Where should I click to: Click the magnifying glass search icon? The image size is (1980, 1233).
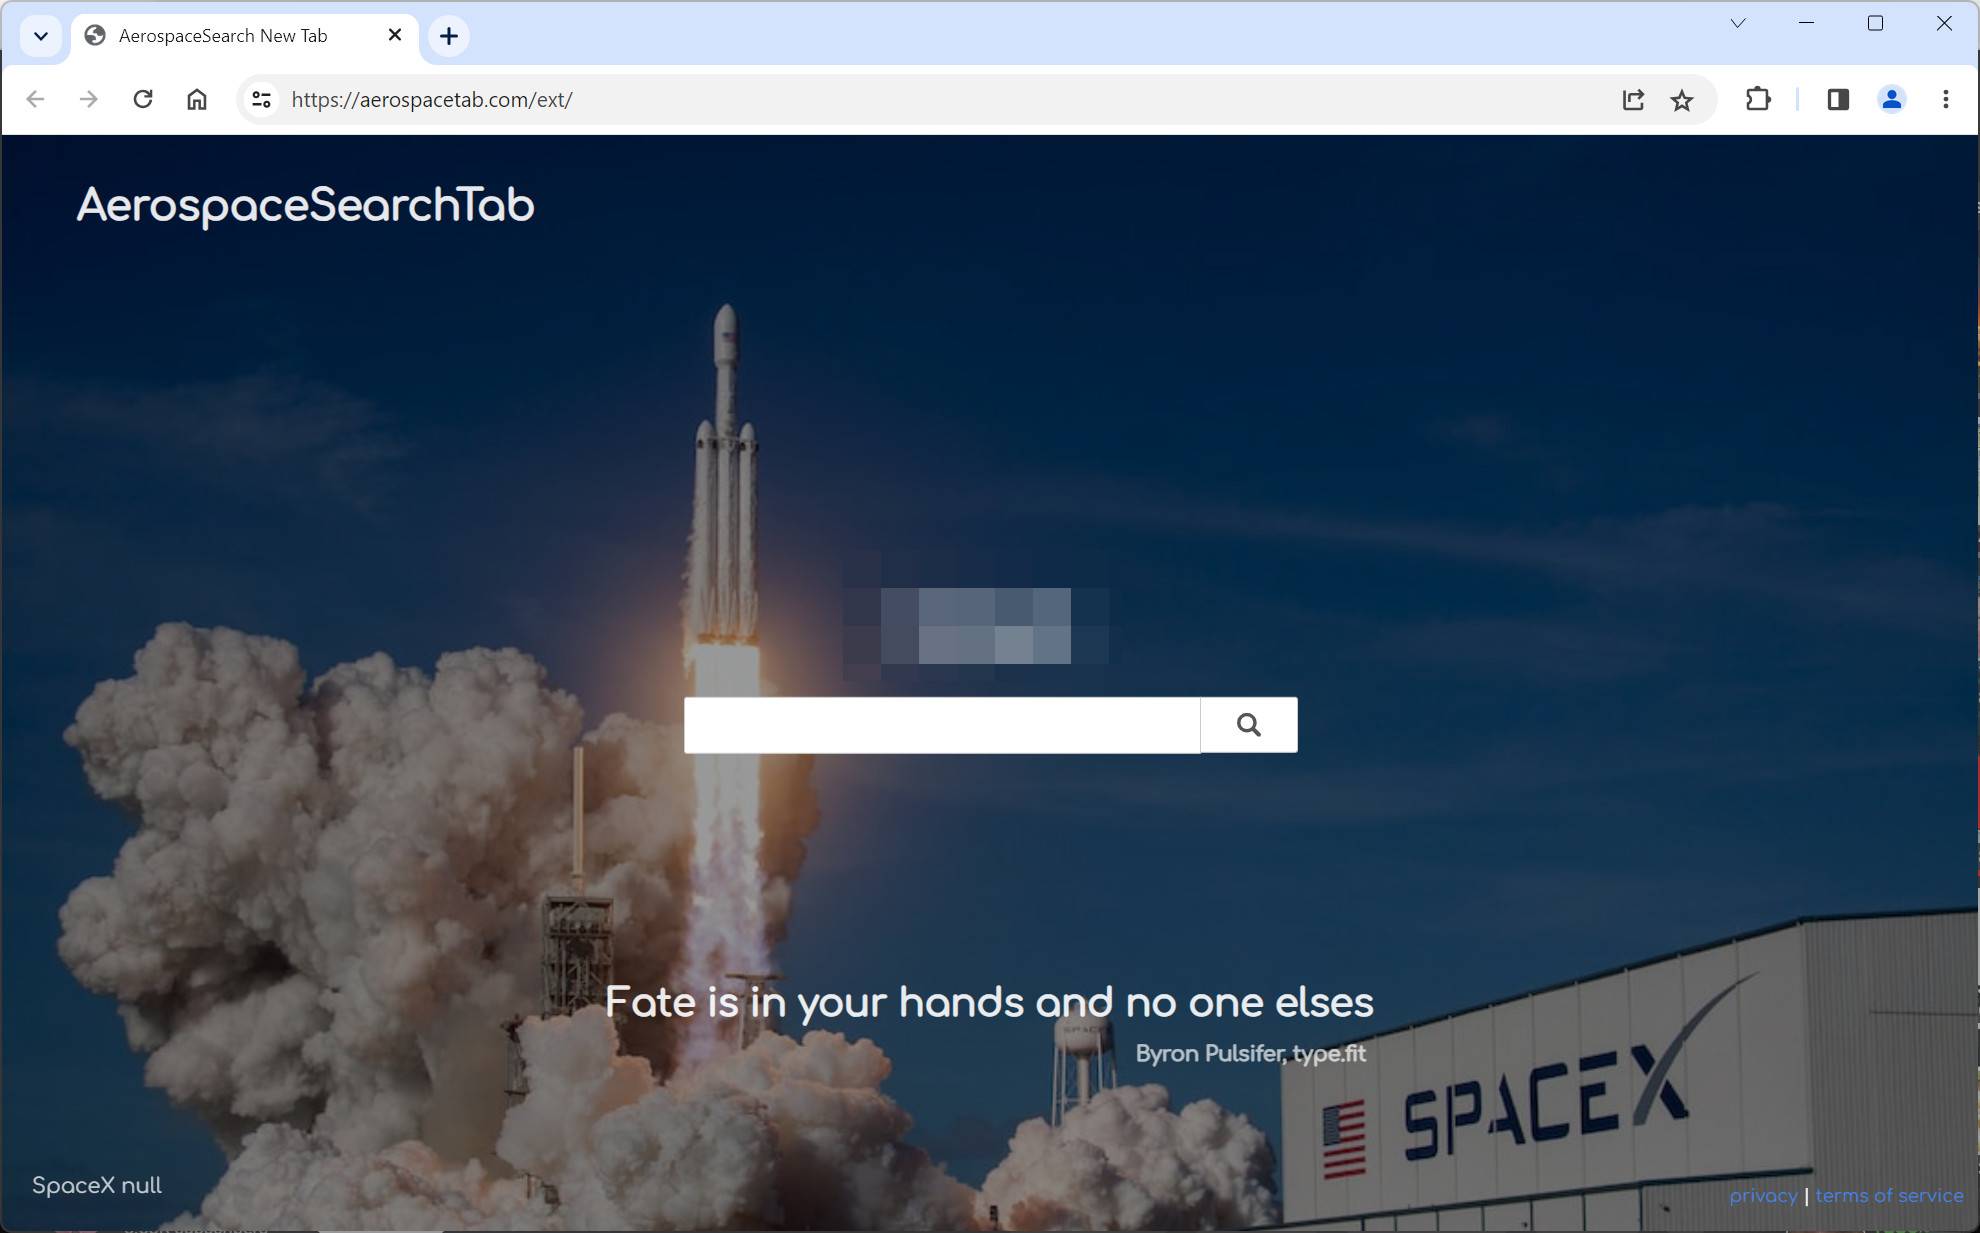1248,724
